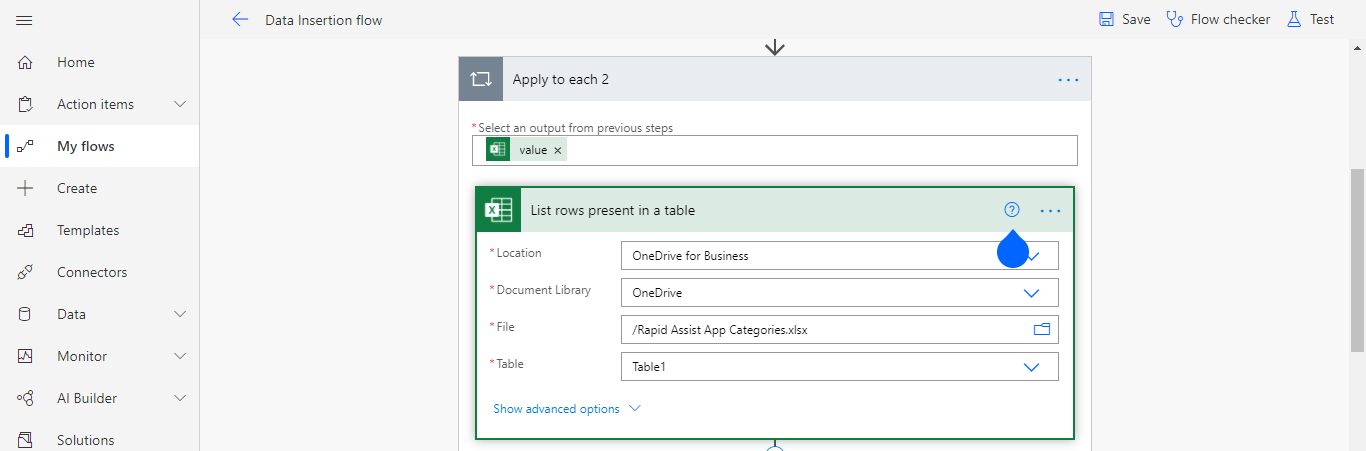This screenshot has width=1366, height=451.
Task: Click the File path field
Action: click(x=839, y=329)
